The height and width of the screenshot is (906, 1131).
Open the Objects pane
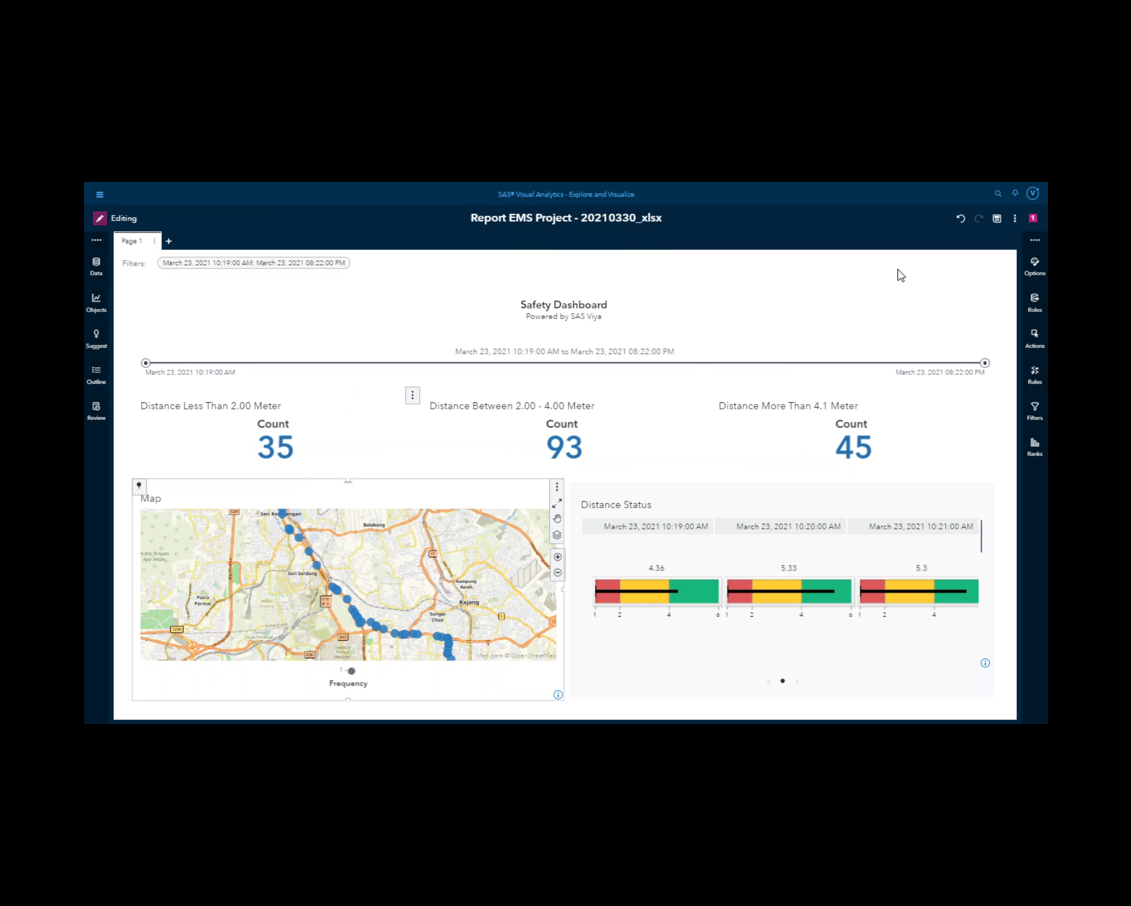[96, 301]
